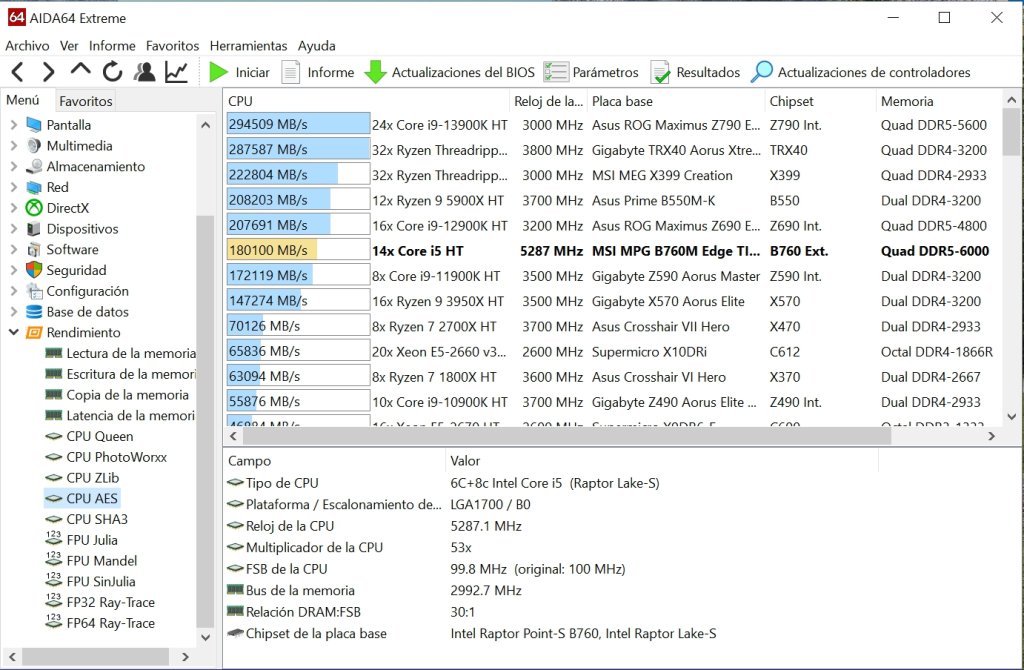Open the Favoritos menu in the menu bar
1024x670 pixels.
[x=172, y=46]
